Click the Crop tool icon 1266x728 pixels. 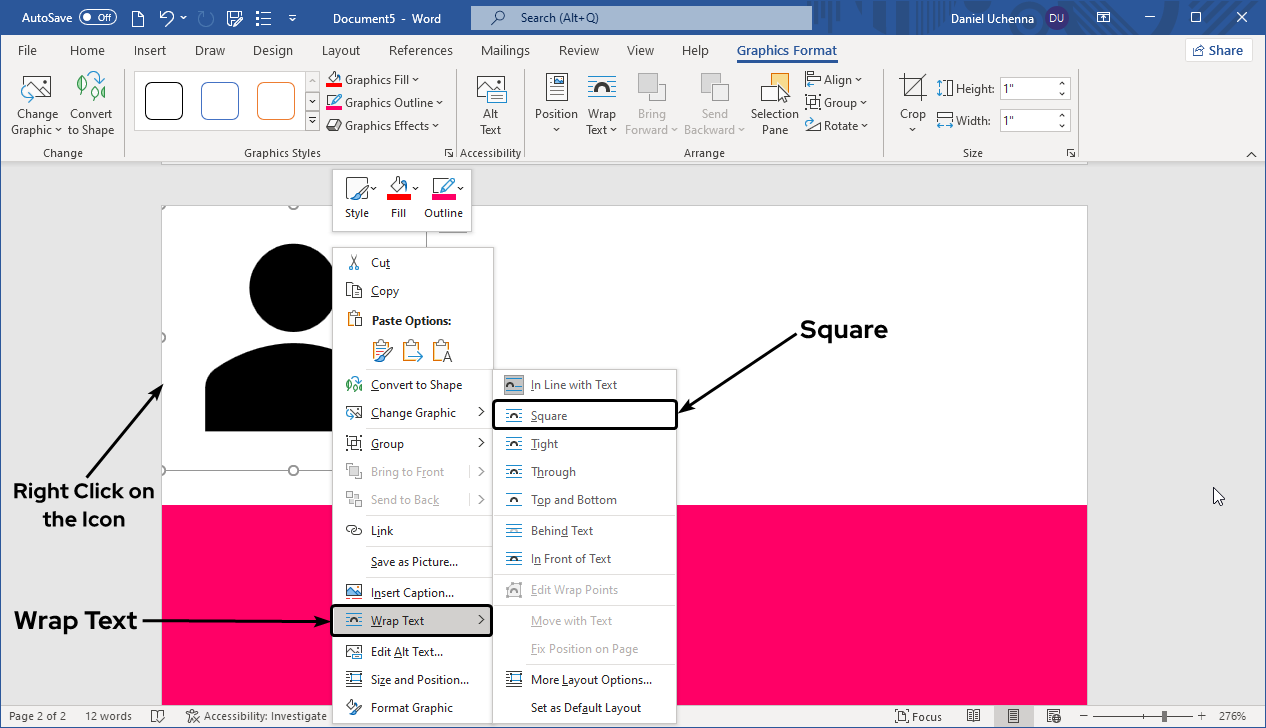(912, 89)
